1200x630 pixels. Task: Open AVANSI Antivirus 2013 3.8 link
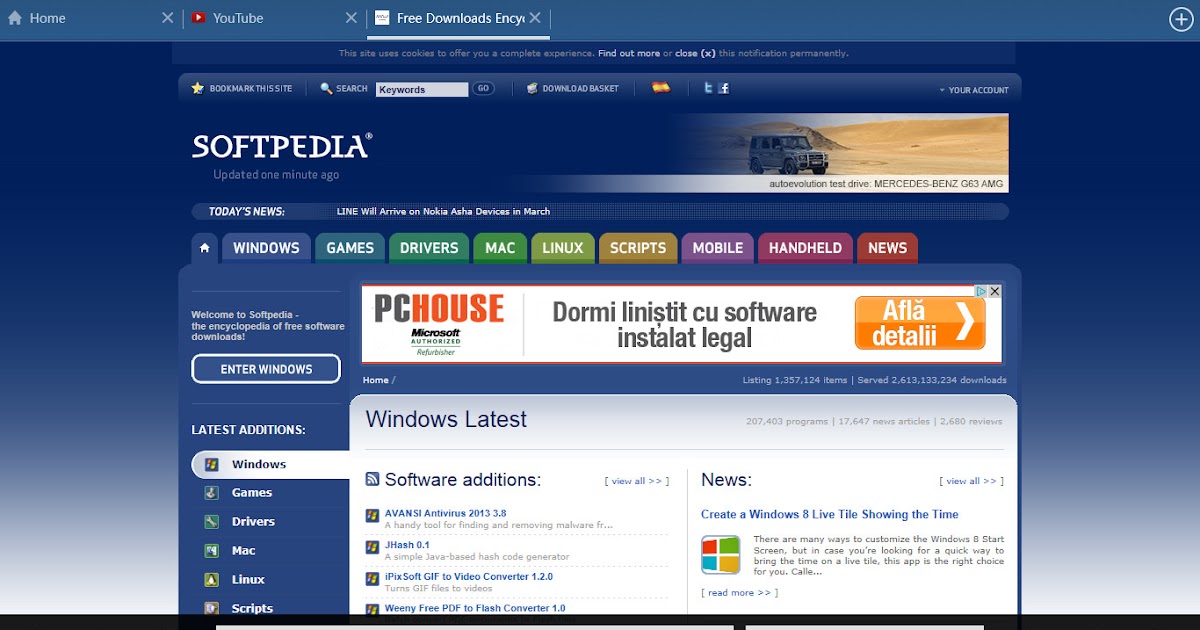tap(445, 513)
